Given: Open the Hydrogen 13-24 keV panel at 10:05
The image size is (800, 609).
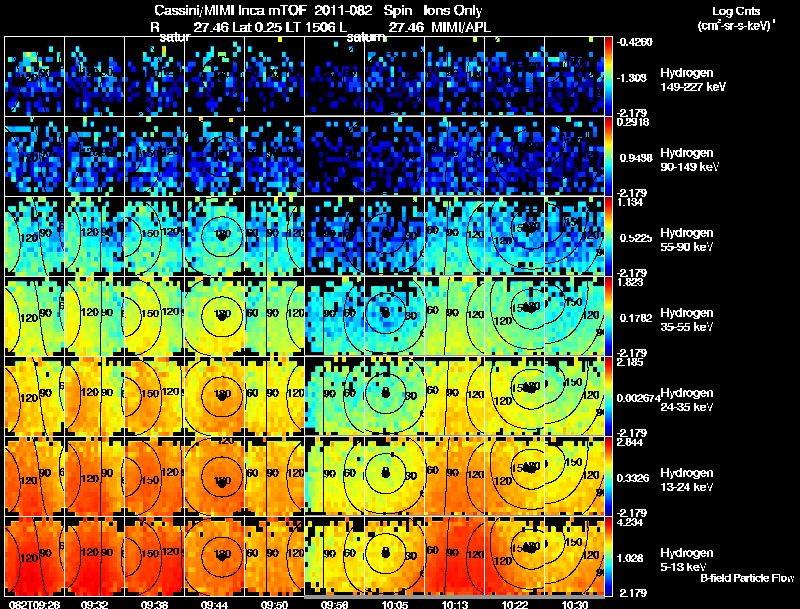Looking at the screenshot, I should click(x=394, y=476).
